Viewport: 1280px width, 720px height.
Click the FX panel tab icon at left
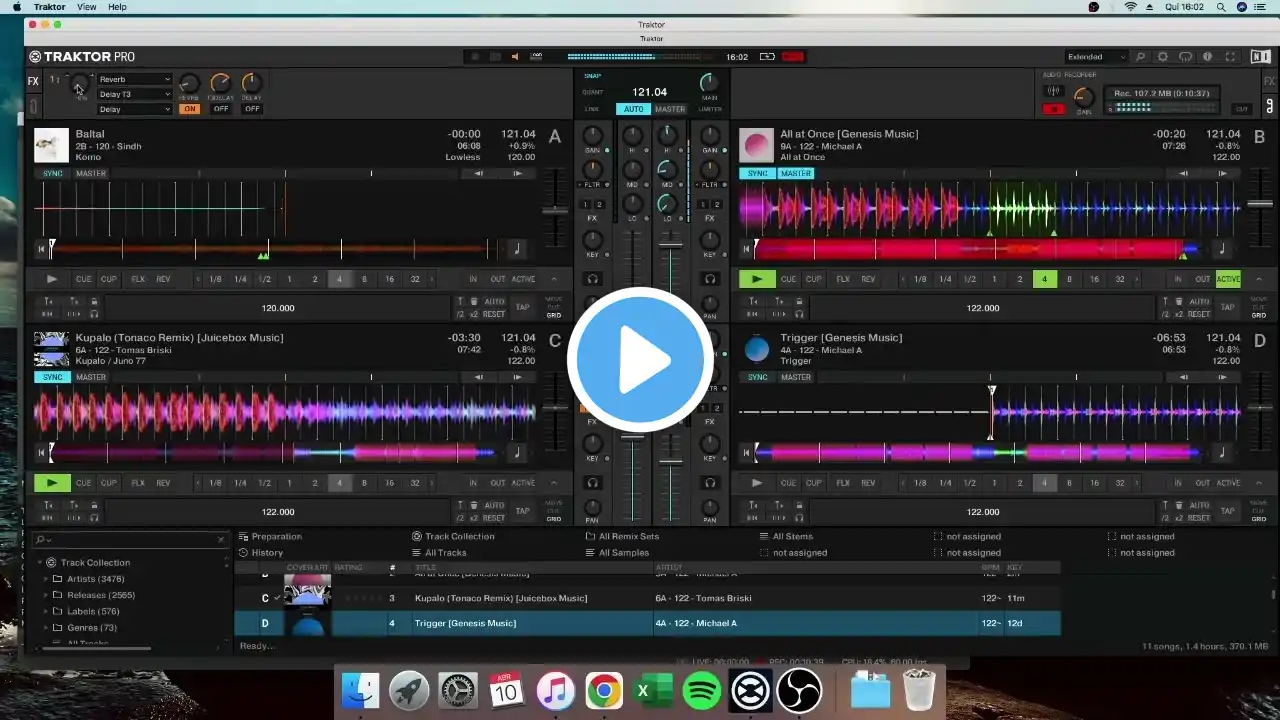[33, 81]
